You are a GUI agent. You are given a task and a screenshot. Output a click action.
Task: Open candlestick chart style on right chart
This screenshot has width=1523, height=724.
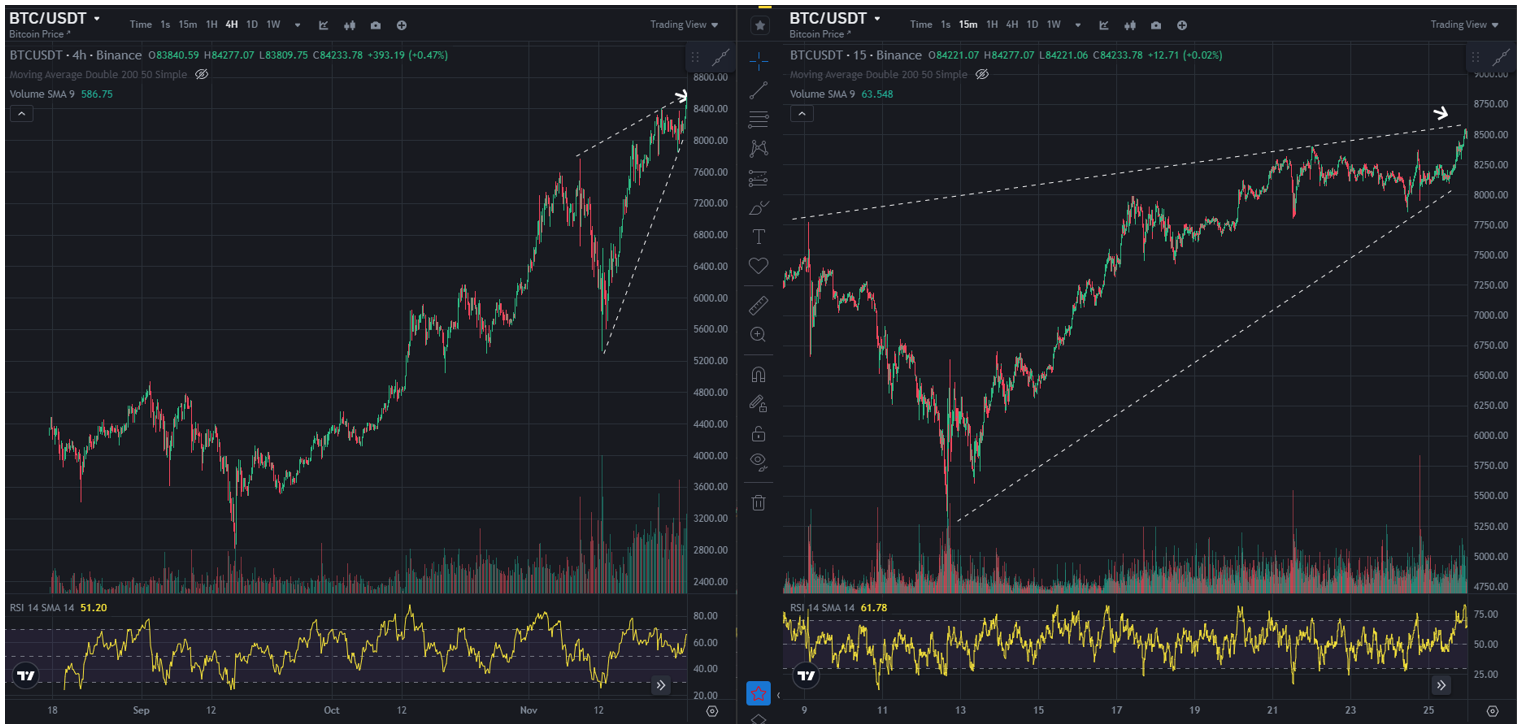click(x=1130, y=25)
